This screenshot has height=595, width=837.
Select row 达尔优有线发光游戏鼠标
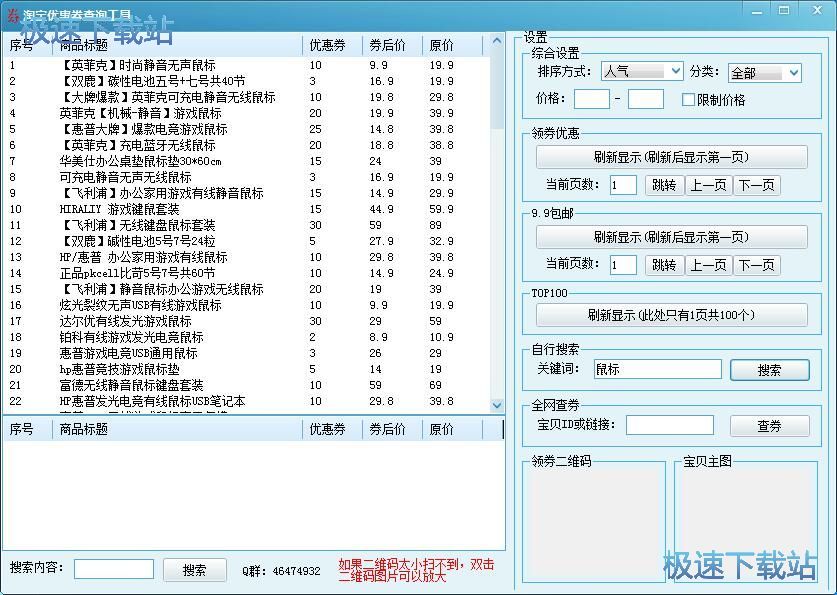pos(247,321)
